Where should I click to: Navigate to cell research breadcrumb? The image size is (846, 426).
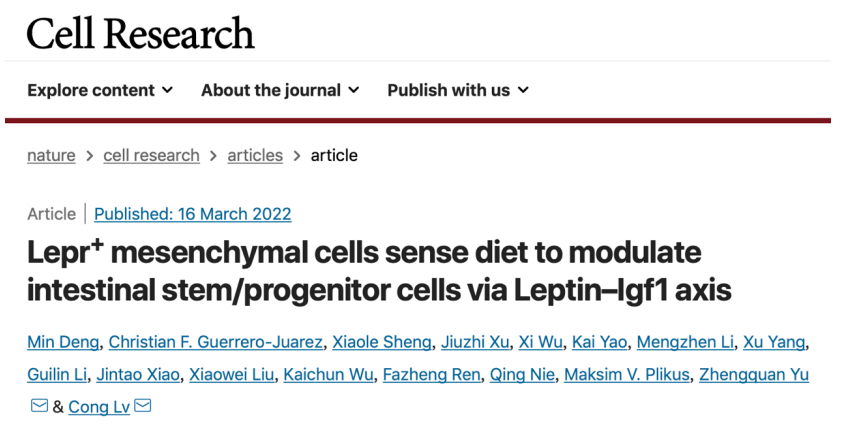click(151, 155)
